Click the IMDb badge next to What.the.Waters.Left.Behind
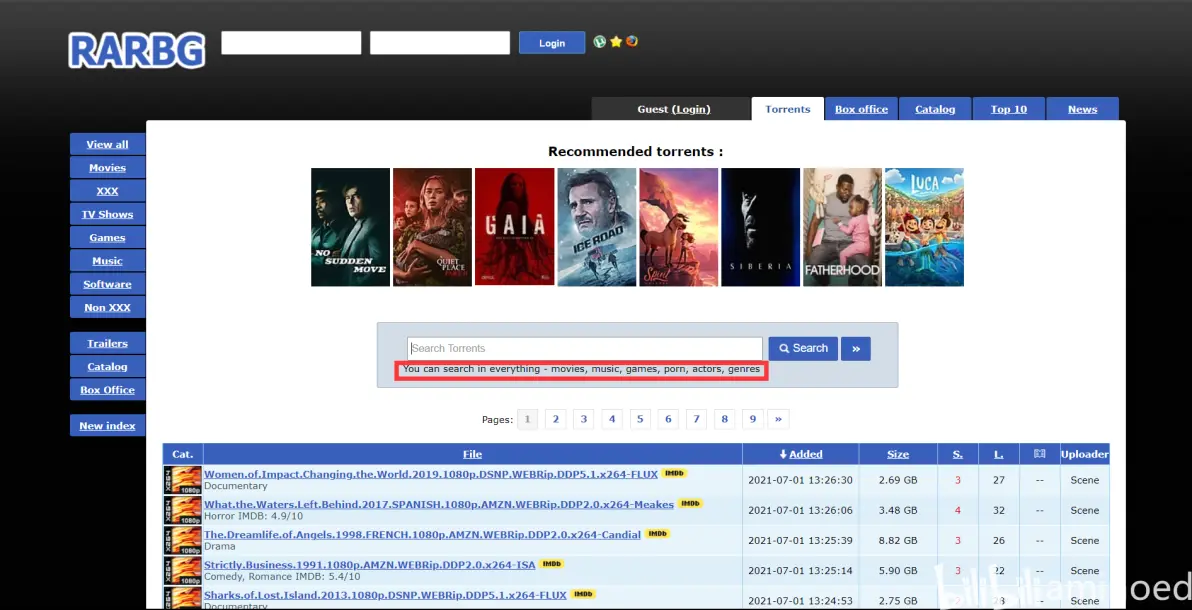Viewport: 1192px width, 610px height. point(690,504)
